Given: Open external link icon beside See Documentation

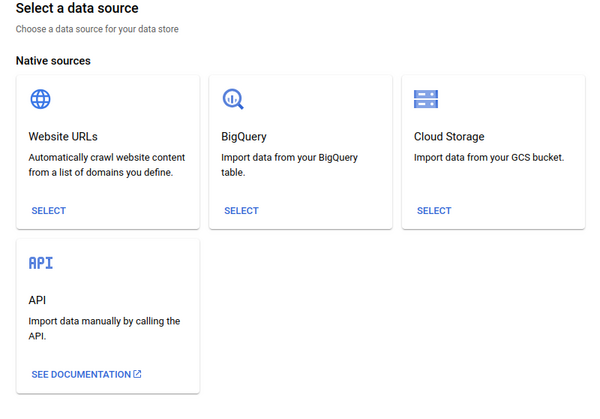Looking at the screenshot, I should click(137, 374).
